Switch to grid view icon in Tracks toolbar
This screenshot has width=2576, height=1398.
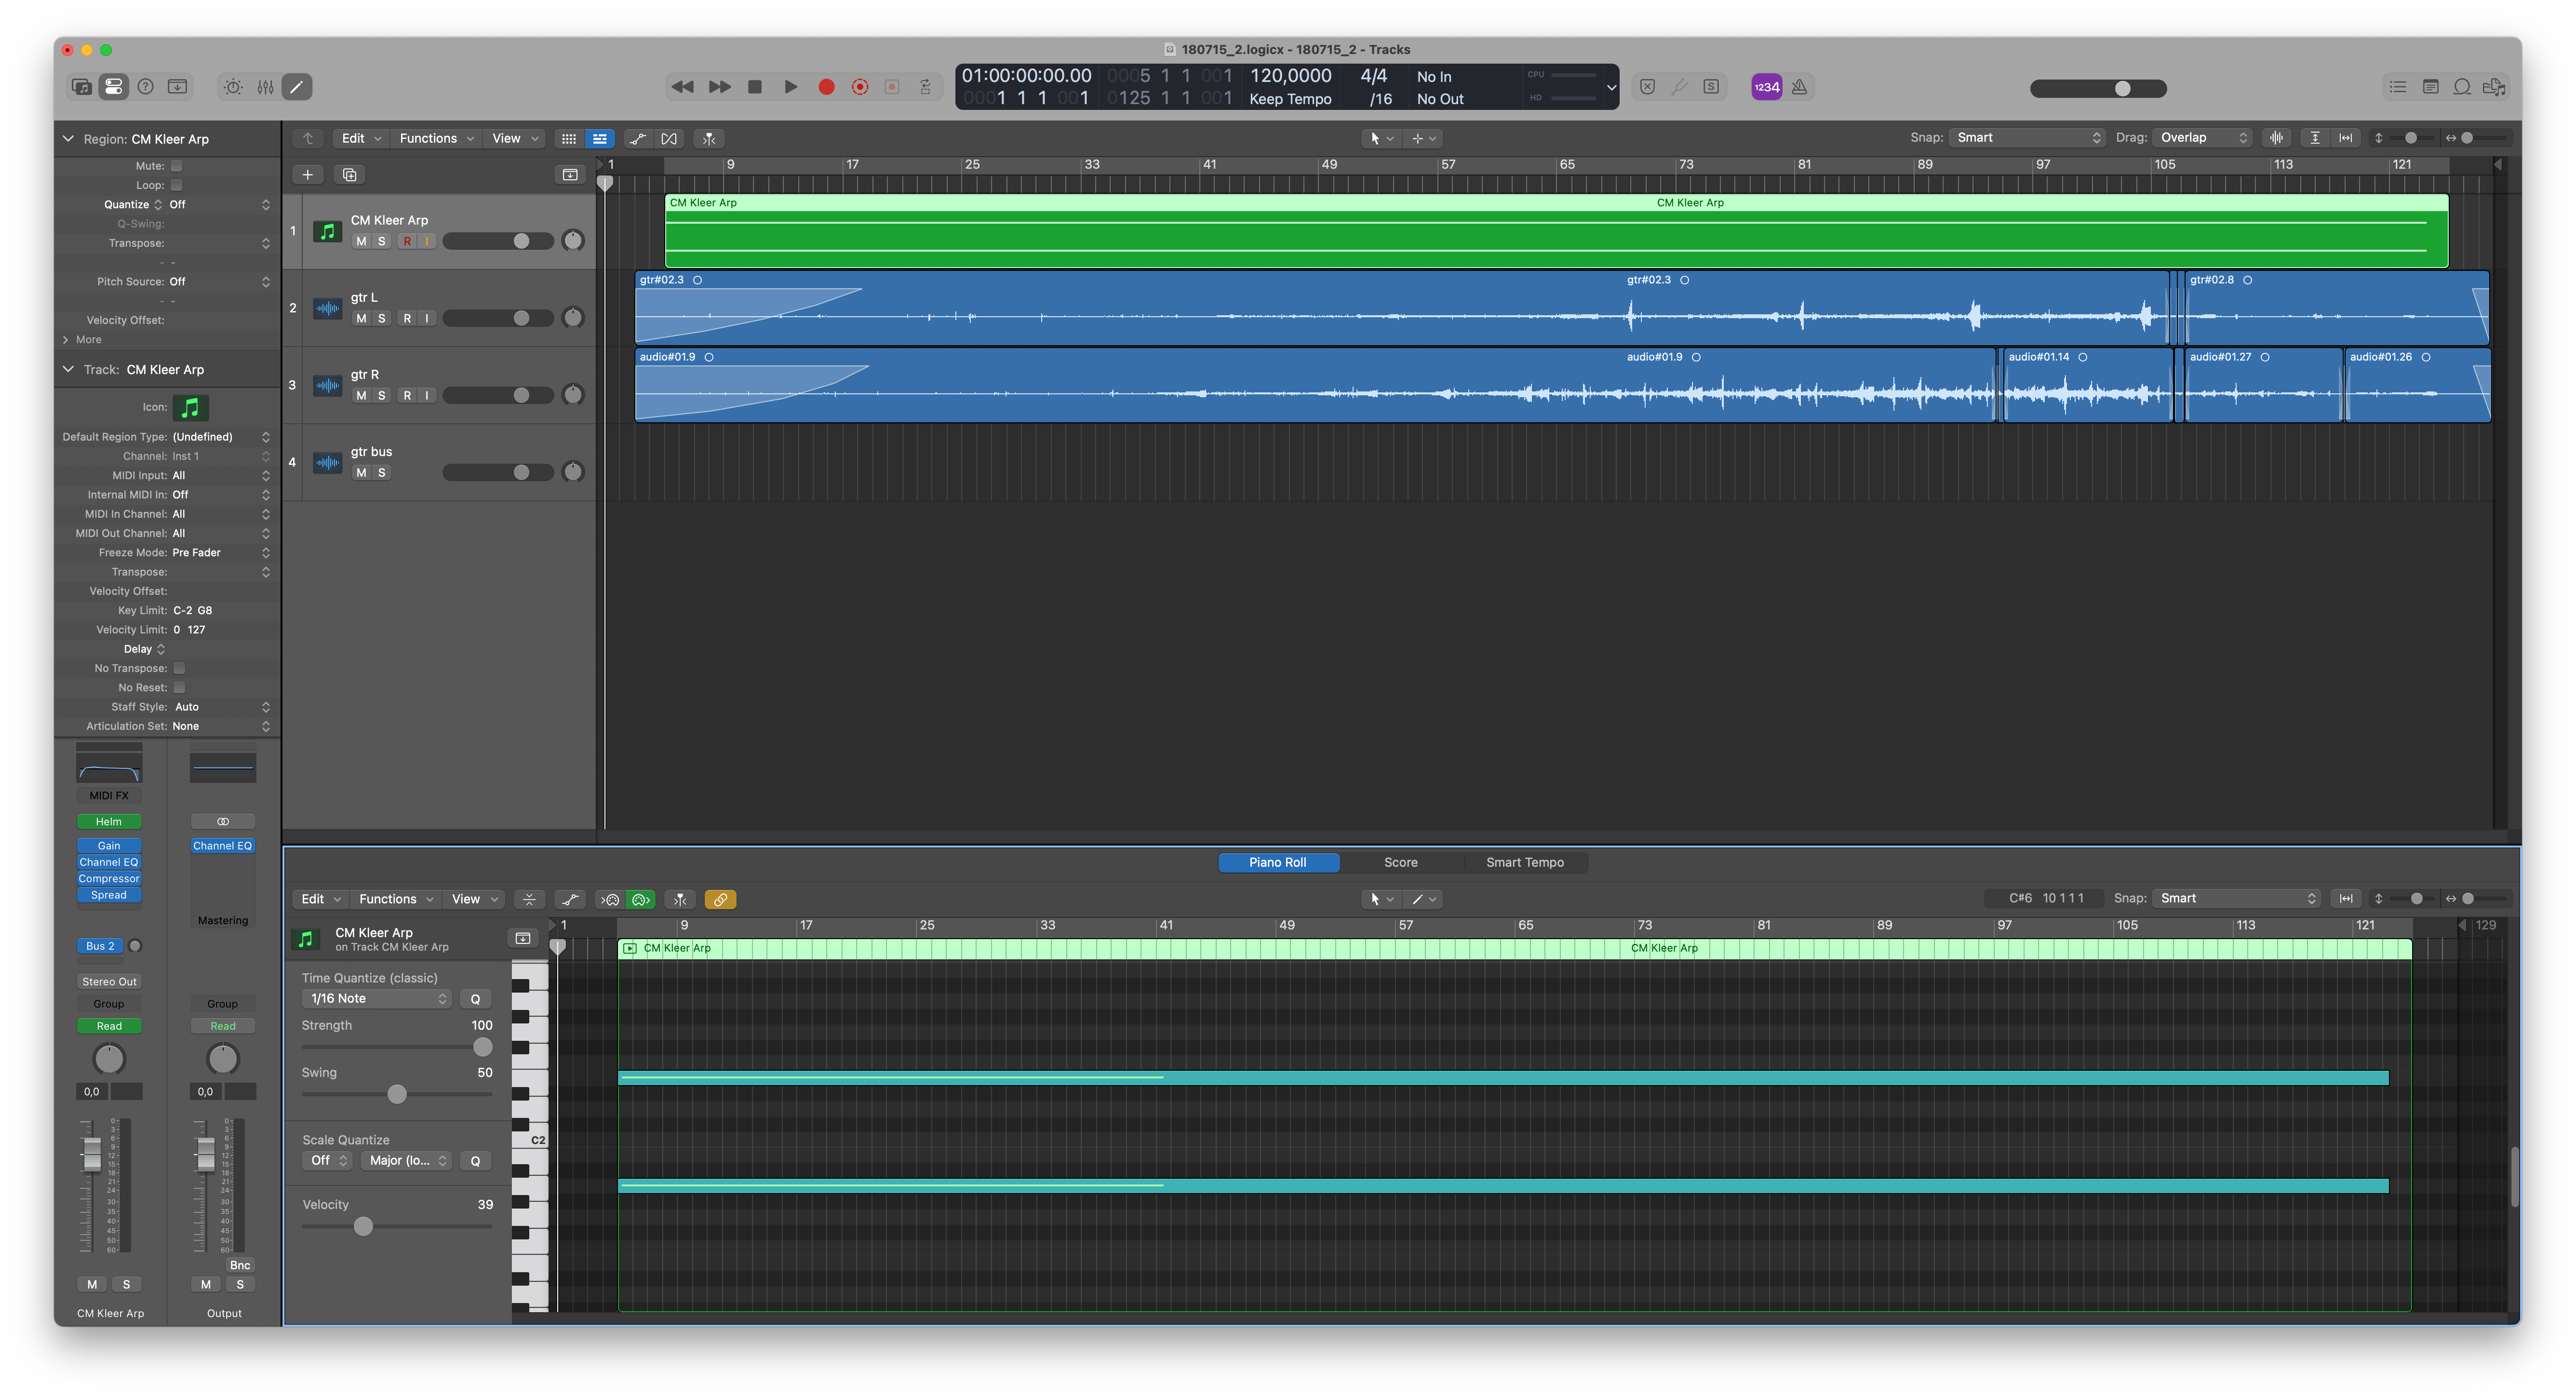pos(569,139)
